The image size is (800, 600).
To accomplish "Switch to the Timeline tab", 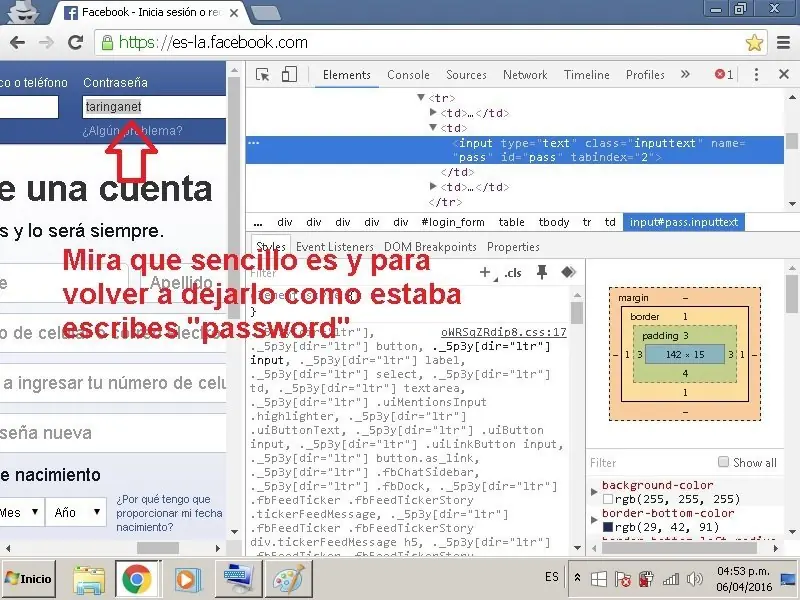I will point(587,75).
